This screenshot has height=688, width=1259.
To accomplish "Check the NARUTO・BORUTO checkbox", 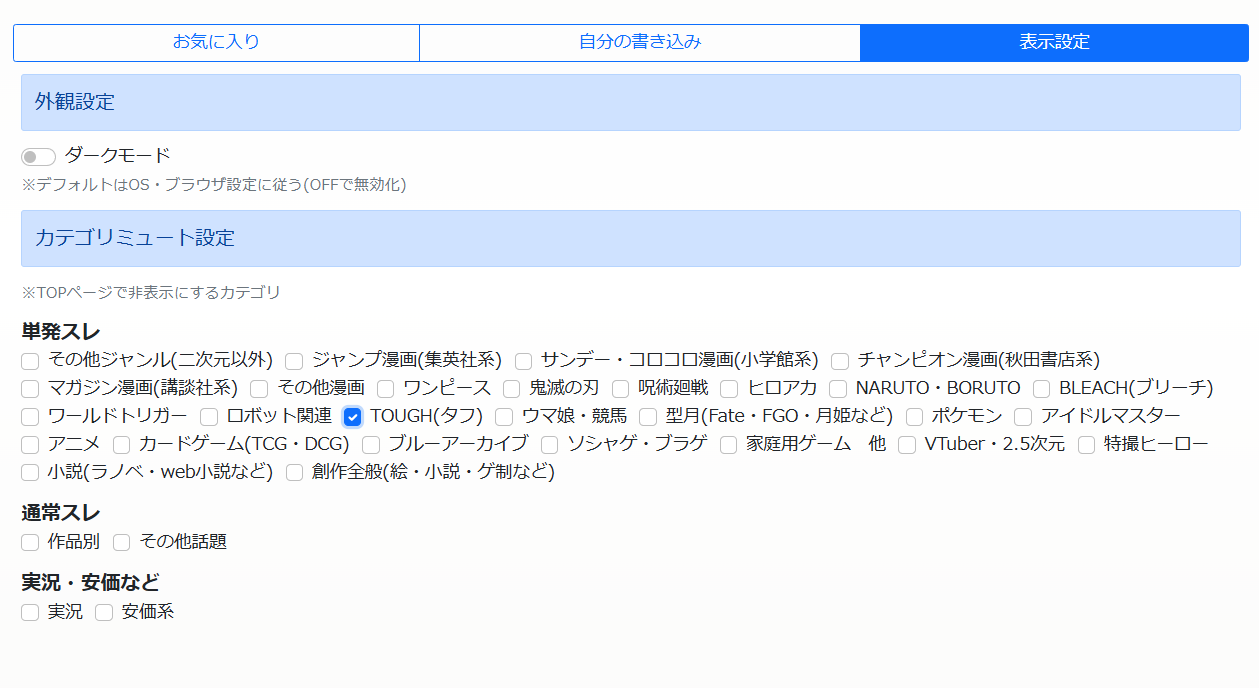I will [838, 389].
